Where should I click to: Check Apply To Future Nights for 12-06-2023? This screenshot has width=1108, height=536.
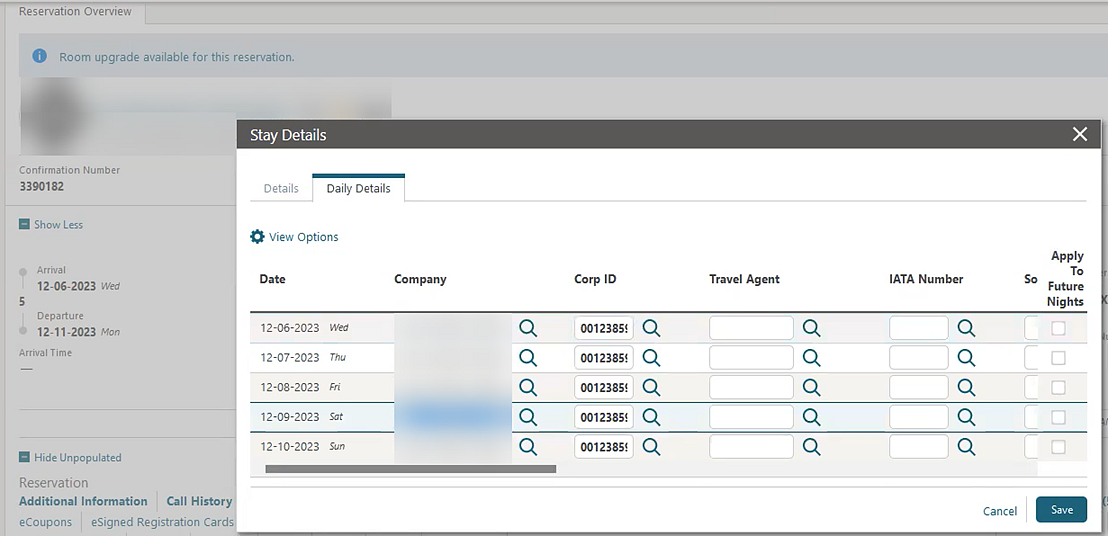[x=1058, y=328]
